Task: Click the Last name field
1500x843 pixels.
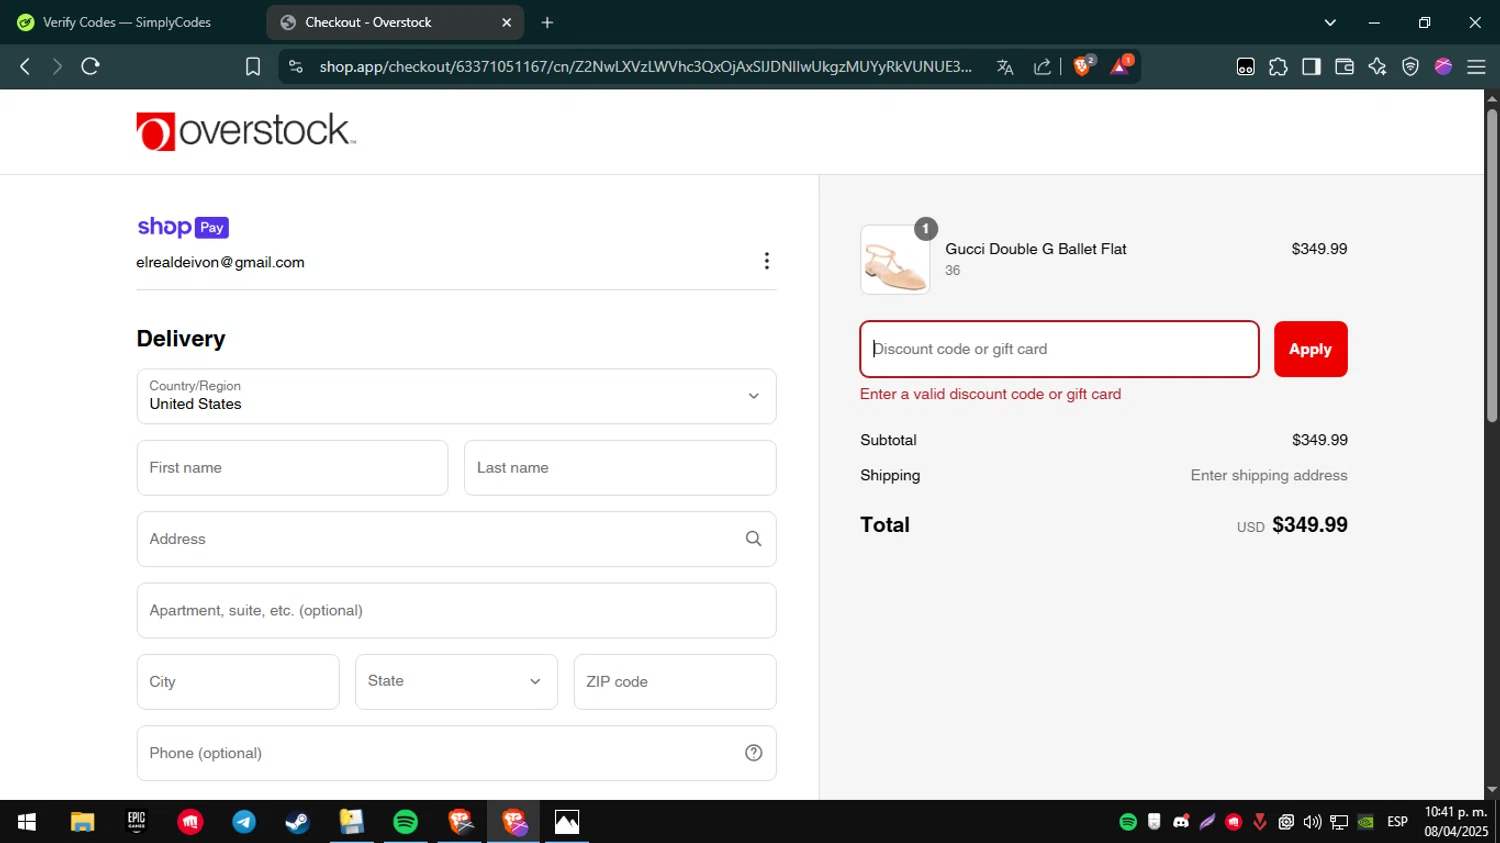Action: point(620,468)
